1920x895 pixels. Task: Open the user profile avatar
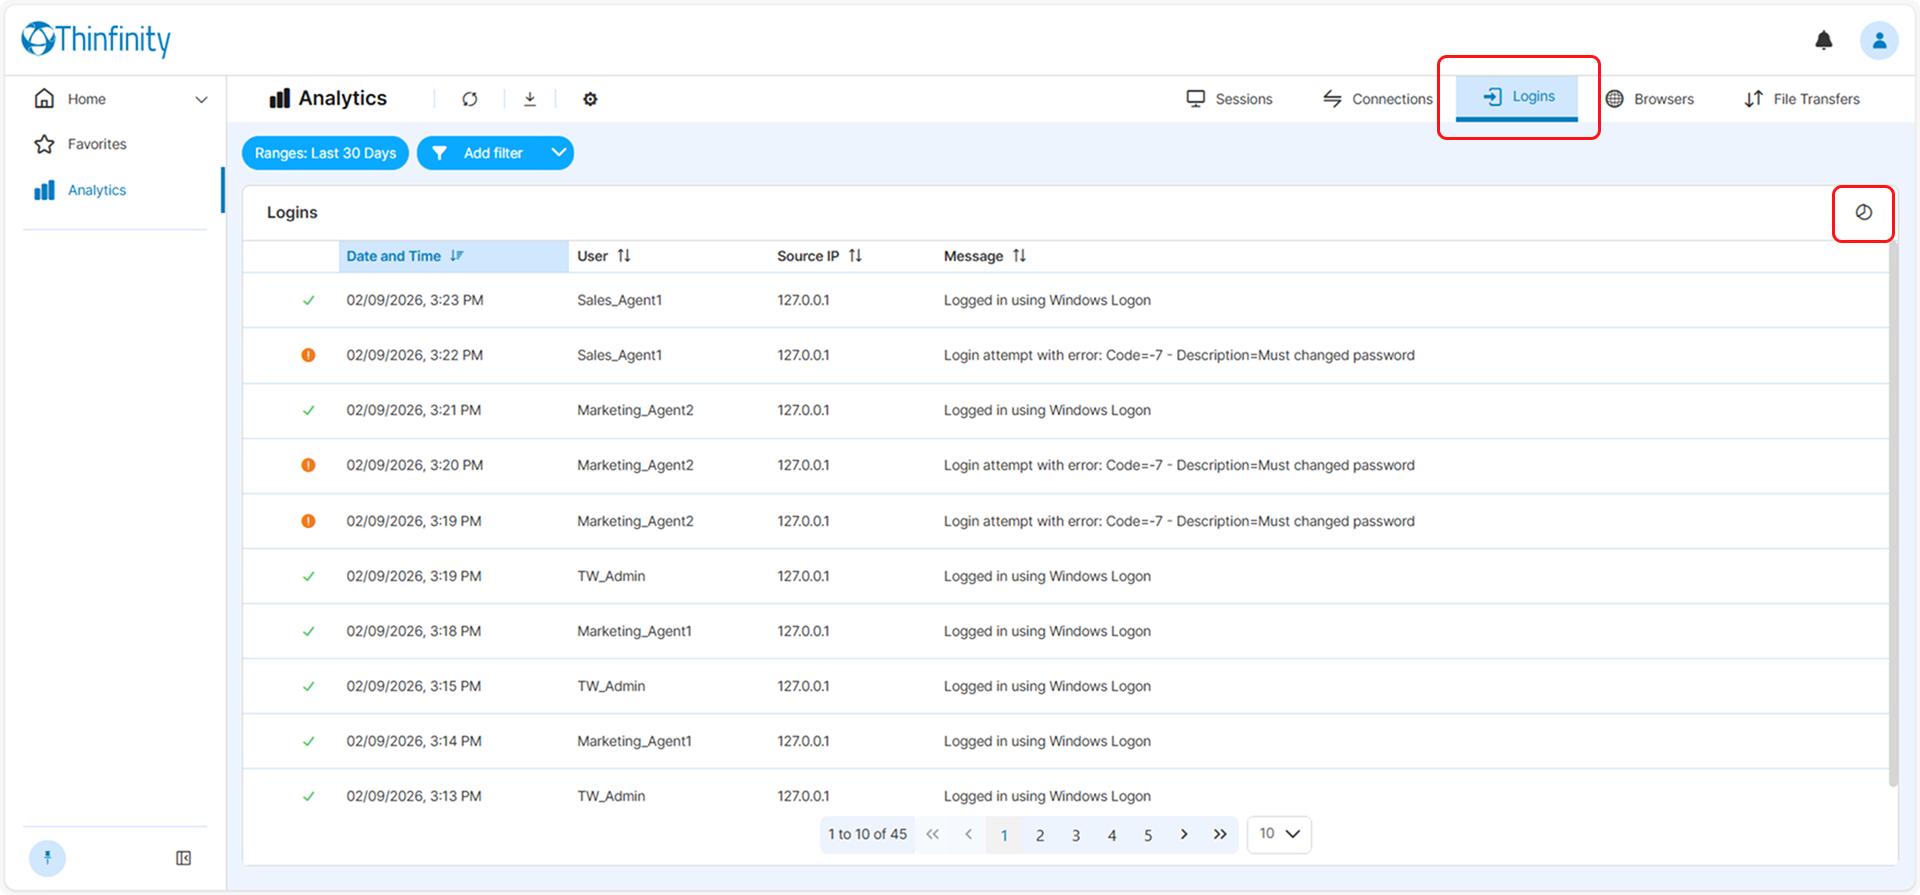tap(1879, 40)
